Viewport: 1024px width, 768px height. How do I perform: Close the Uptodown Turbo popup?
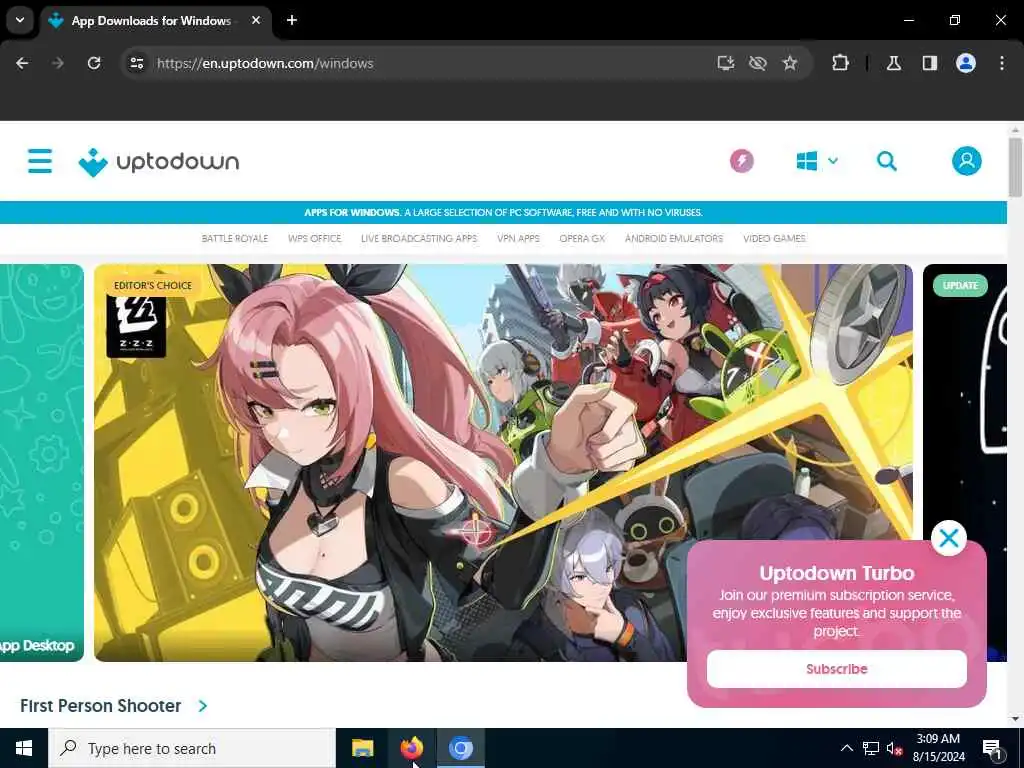[948, 538]
